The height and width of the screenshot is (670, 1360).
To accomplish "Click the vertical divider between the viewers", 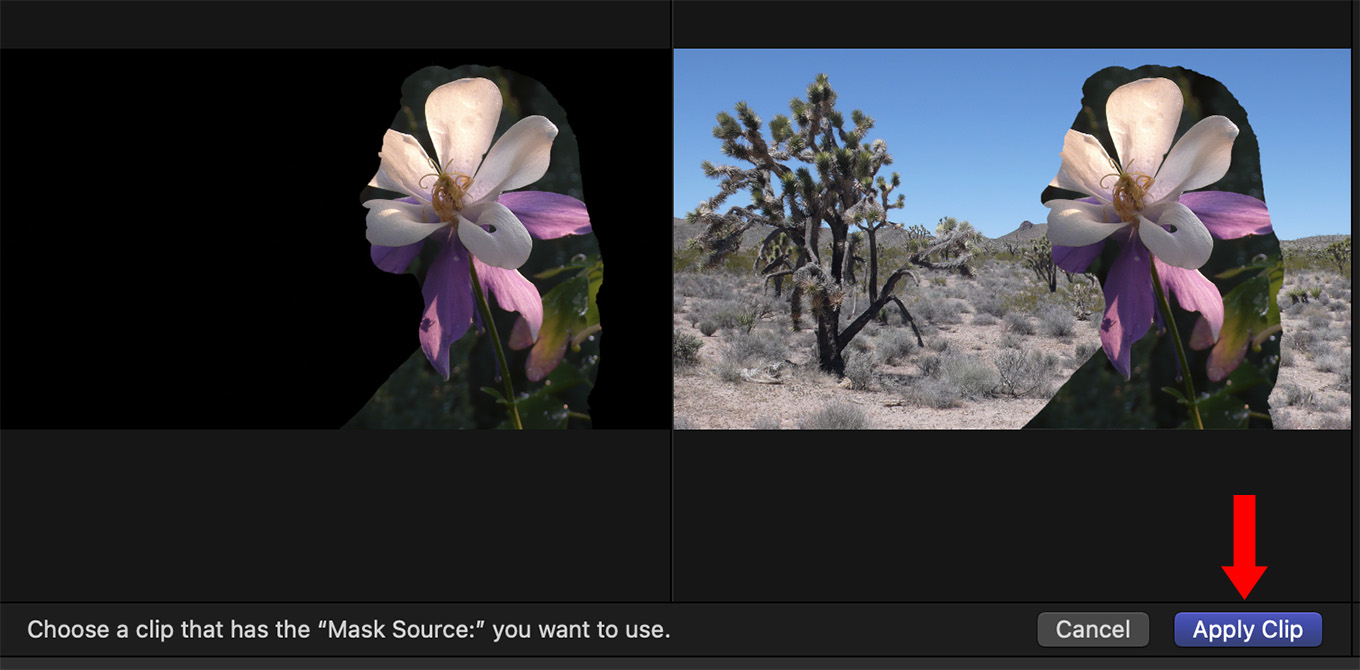I will [671, 300].
